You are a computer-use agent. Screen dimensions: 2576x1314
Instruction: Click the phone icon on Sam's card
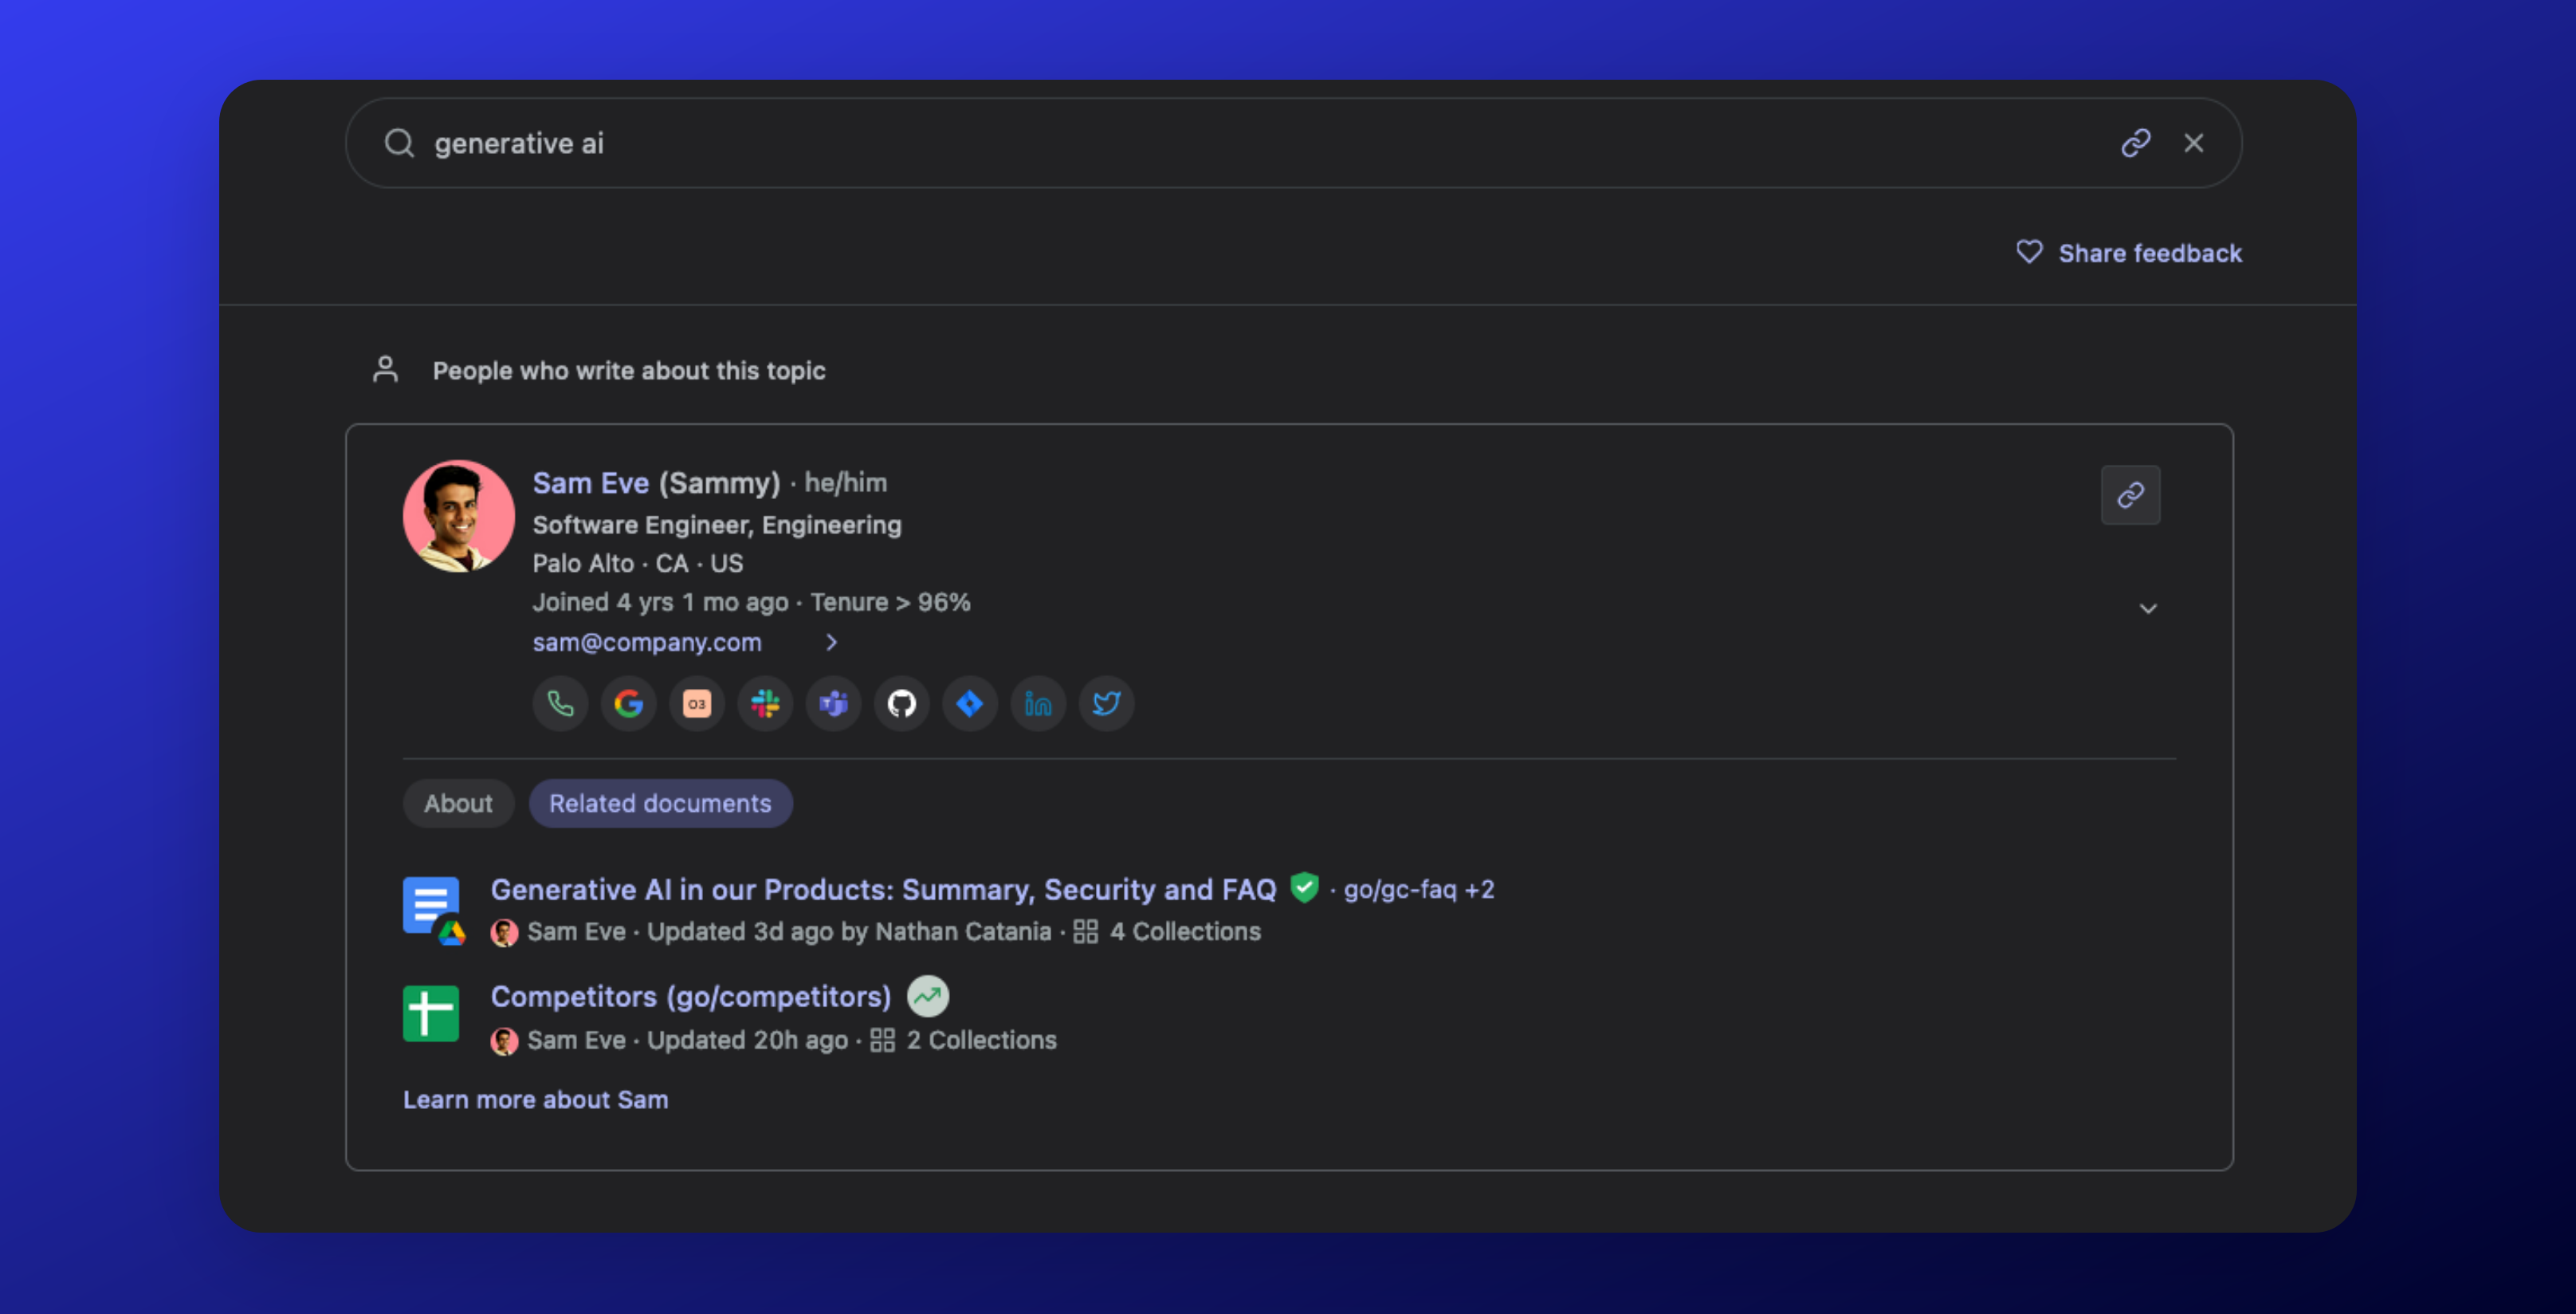(x=560, y=703)
